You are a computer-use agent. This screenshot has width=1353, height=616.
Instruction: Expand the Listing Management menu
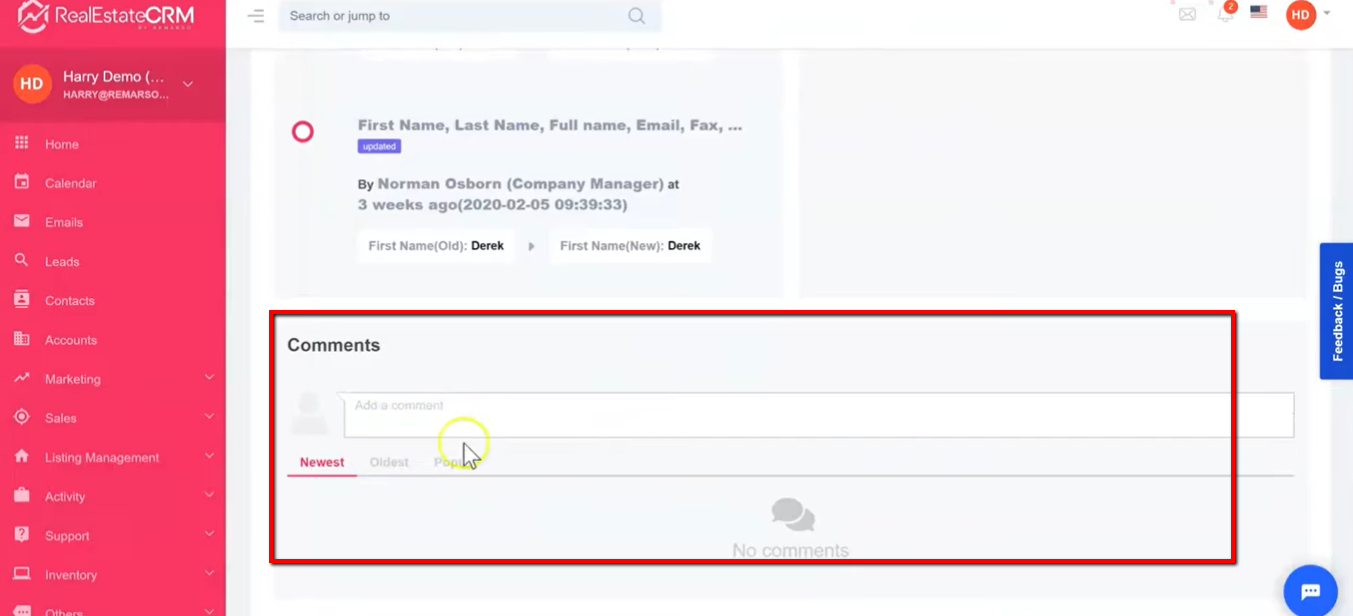[x=209, y=456]
